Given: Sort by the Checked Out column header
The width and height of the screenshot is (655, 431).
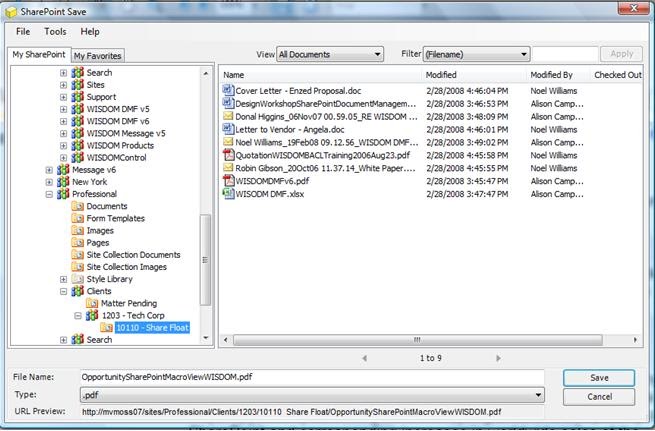Looking at the screenshot, I should point(617,75).
